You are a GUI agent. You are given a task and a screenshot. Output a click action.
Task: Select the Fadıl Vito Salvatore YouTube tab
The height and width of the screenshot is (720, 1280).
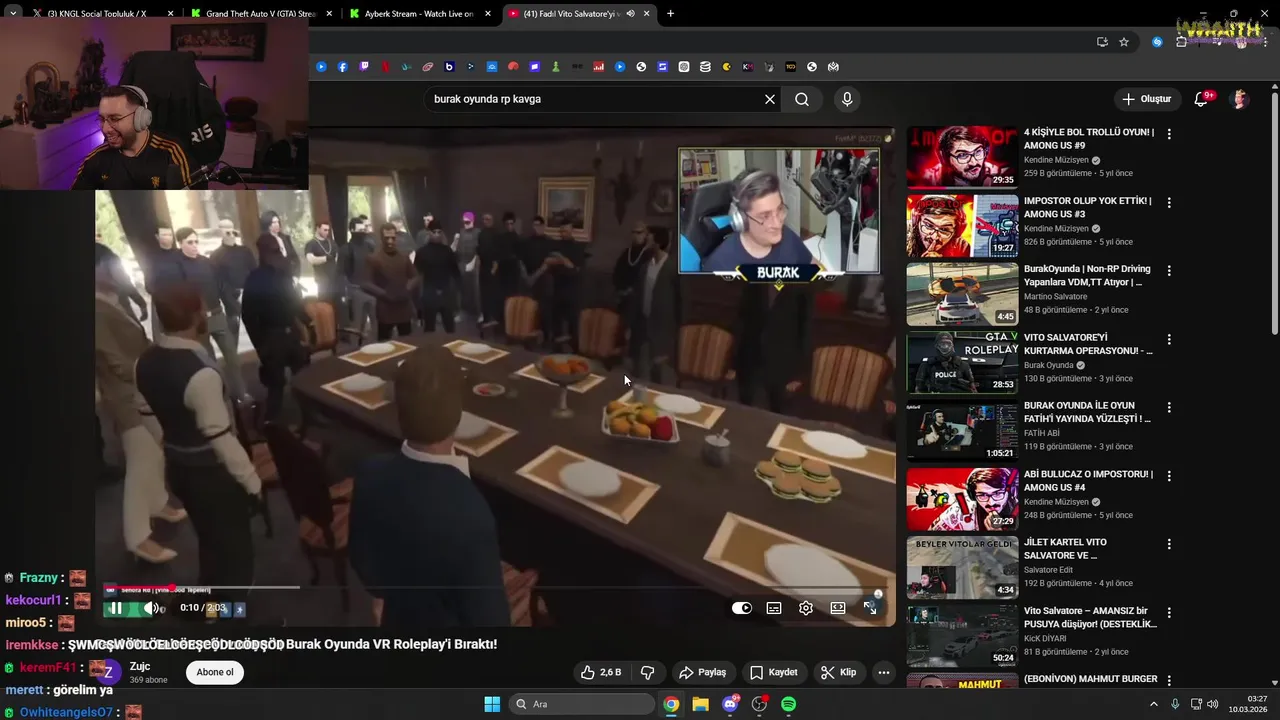tap(578, 14)
